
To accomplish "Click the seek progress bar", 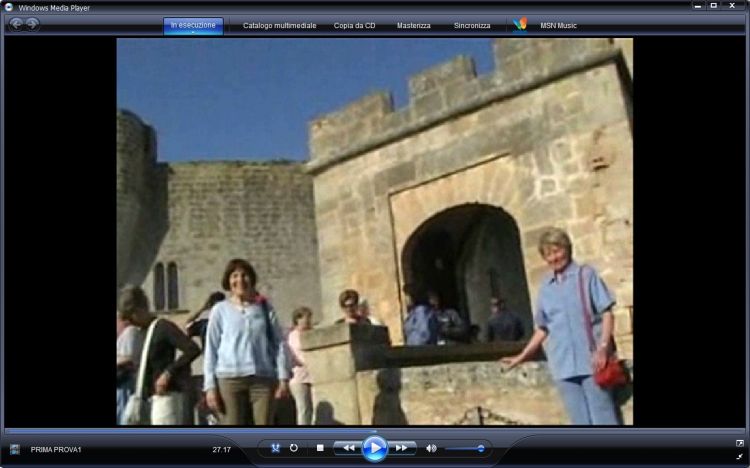I will click(375, 431).
